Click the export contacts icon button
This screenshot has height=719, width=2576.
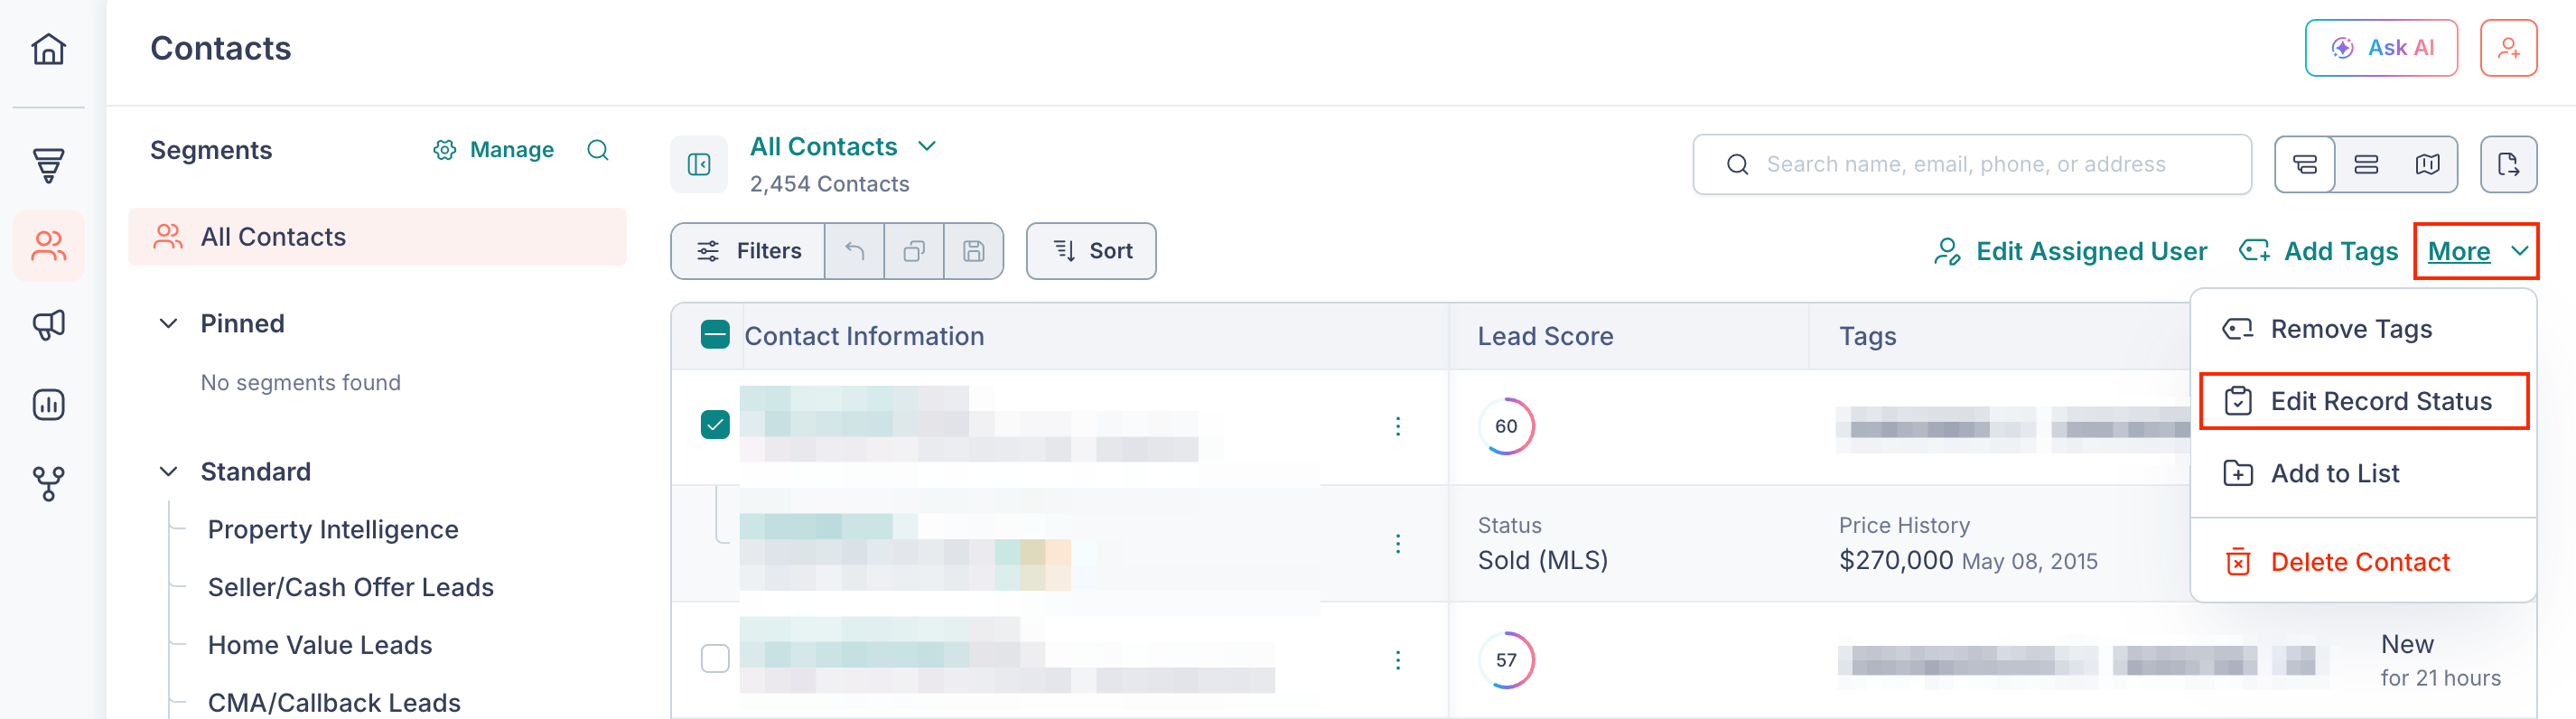[x=2507, y=164]
